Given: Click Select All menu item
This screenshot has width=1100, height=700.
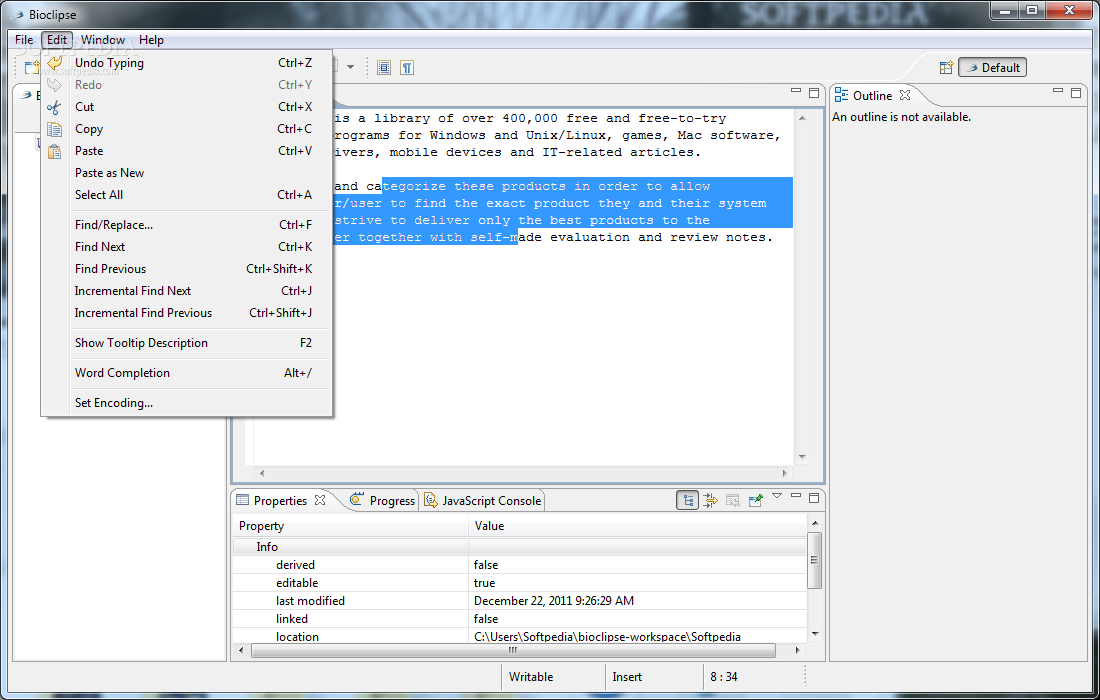Looking at the screenshot, I should click(x=187, y=195).
